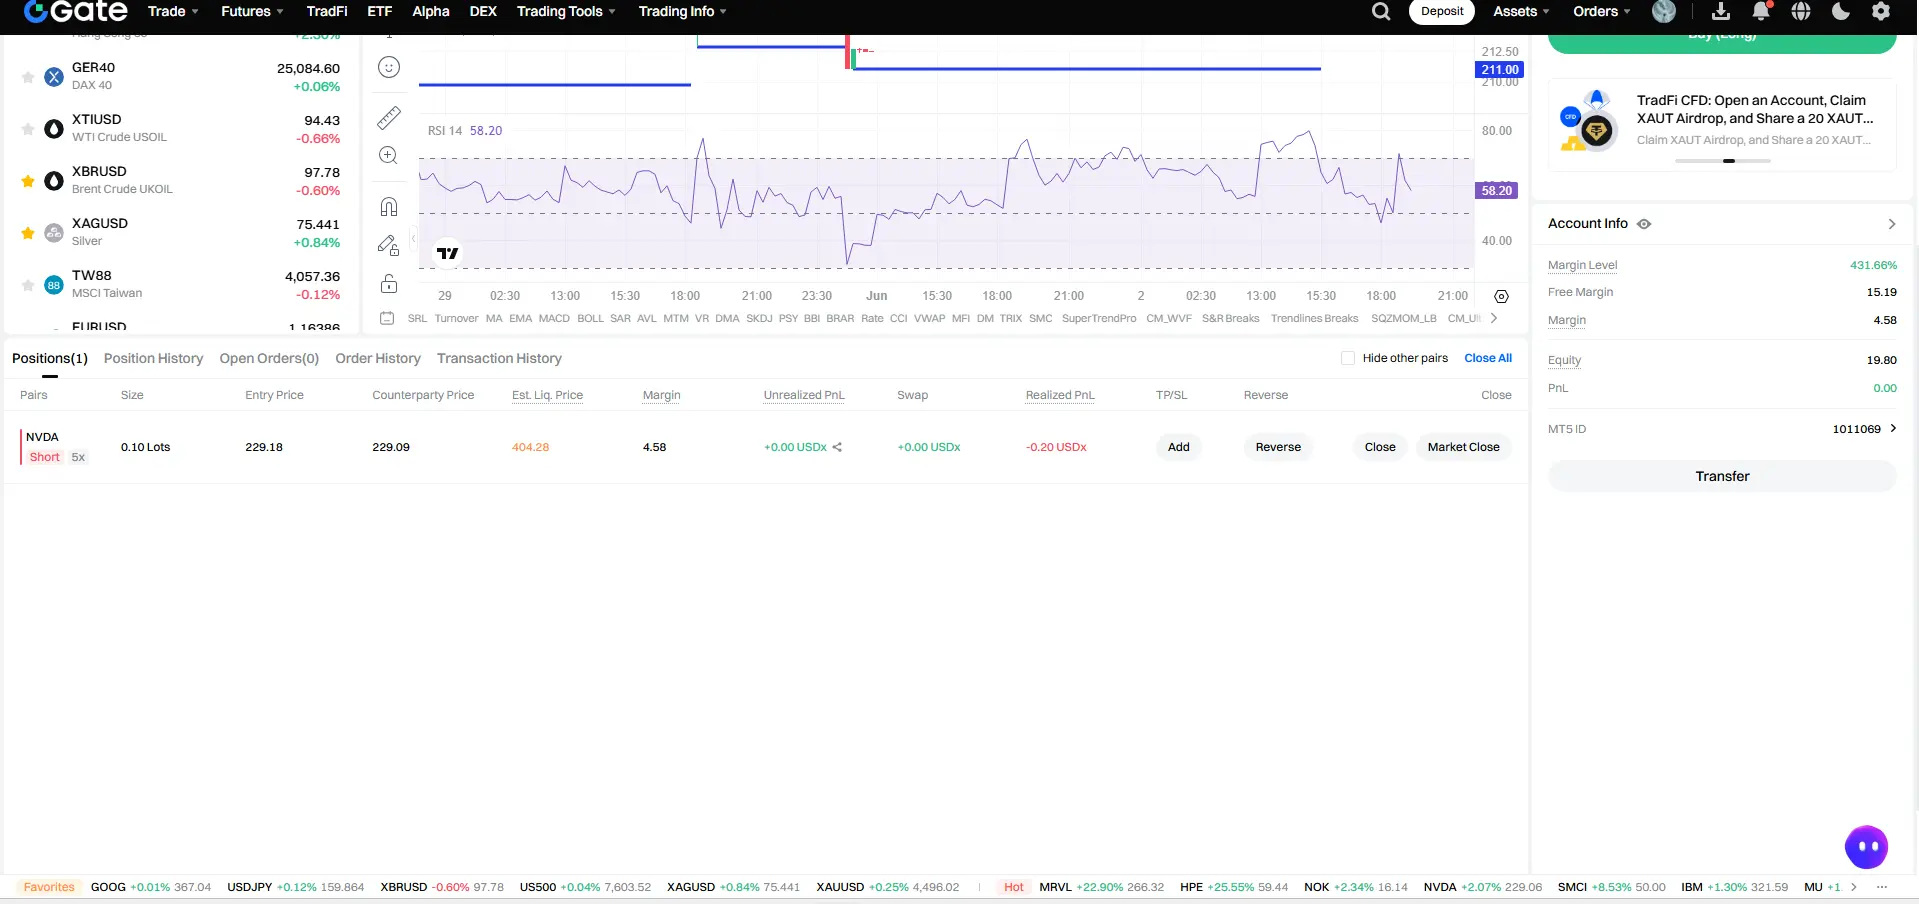Screen dimensions: 1919x904
Task: Toggle Account Info visibility eye
Action: [1644, 224]
